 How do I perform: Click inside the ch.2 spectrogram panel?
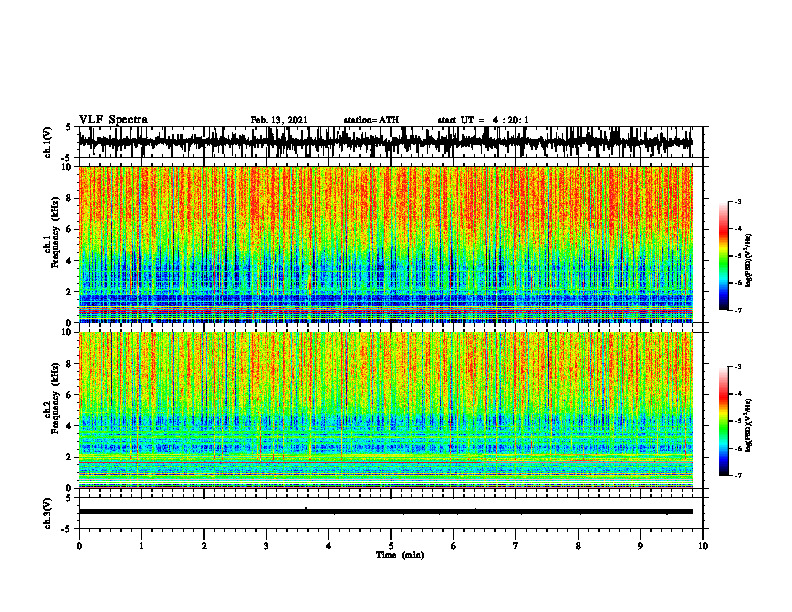[385, 410]
